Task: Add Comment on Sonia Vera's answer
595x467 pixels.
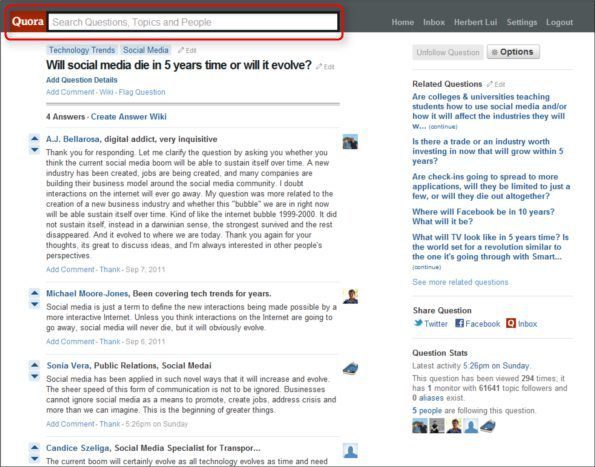Action: coord(70,424)
